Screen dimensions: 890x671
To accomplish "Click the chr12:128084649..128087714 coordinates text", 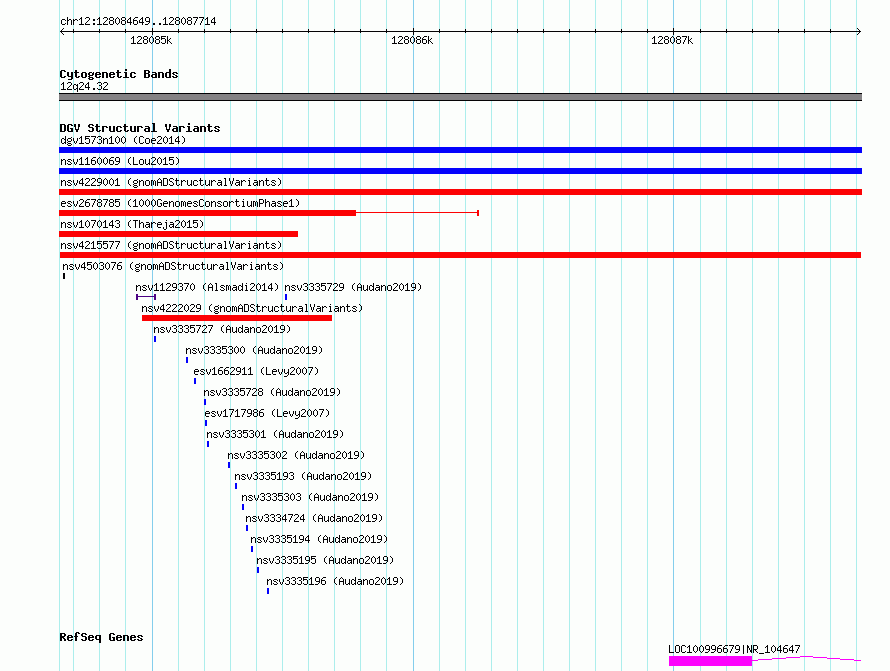I will tap(138, 21).
